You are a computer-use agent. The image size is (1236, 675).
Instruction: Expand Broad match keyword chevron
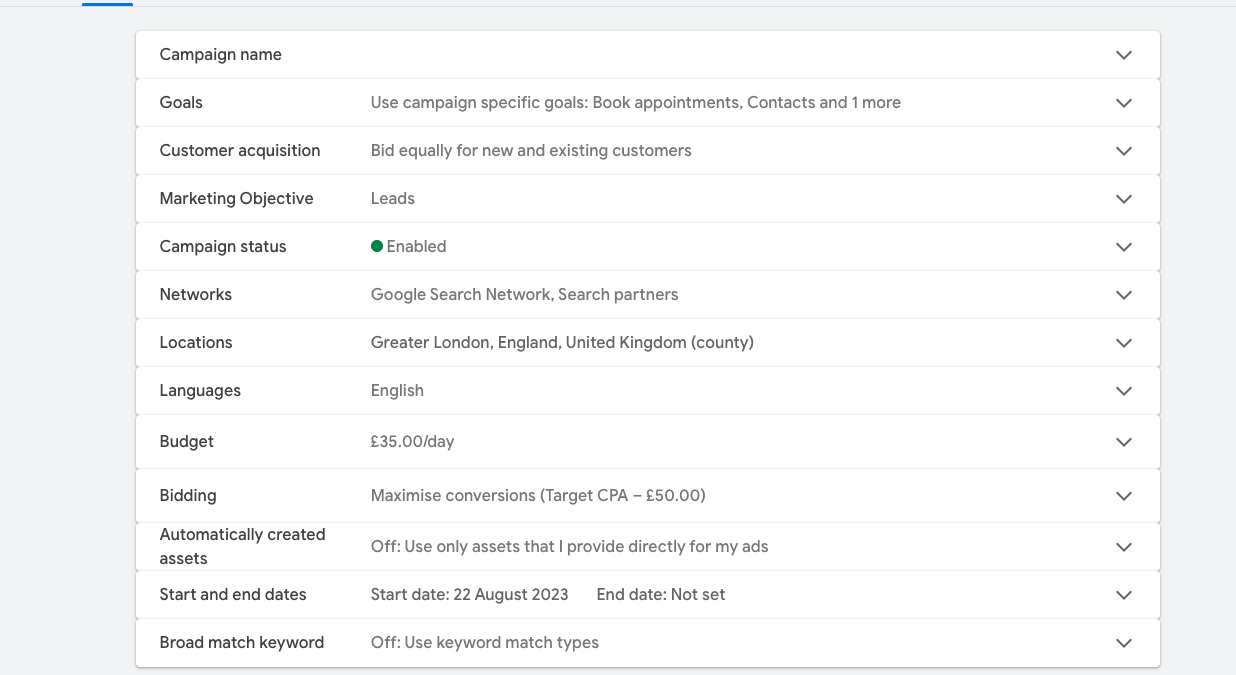coord(1124,643)
